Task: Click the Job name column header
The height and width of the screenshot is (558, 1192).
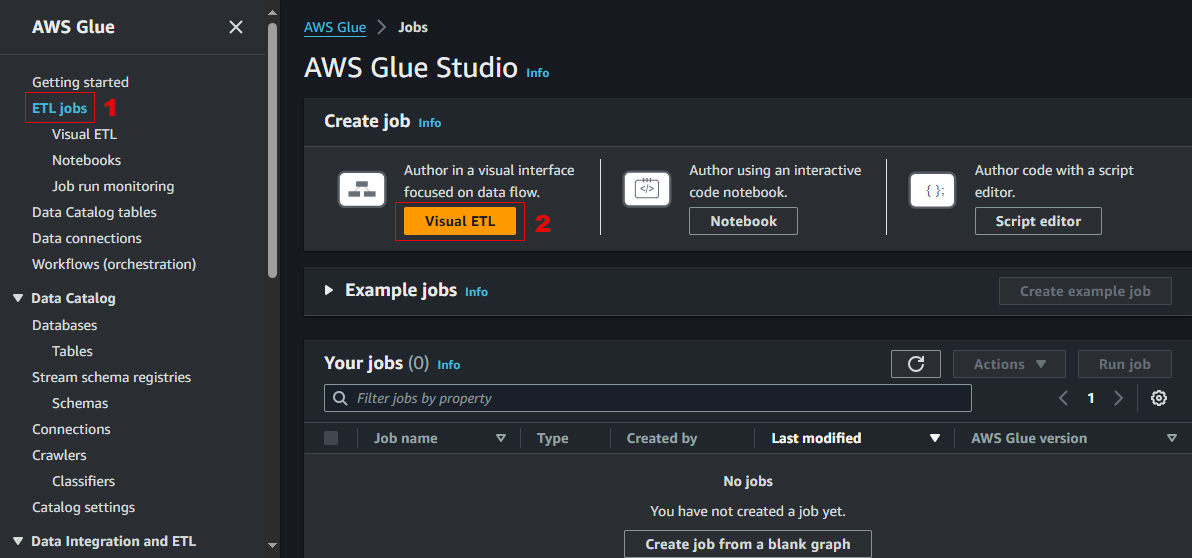Action: pyautogui.click(x=405, y=438)
